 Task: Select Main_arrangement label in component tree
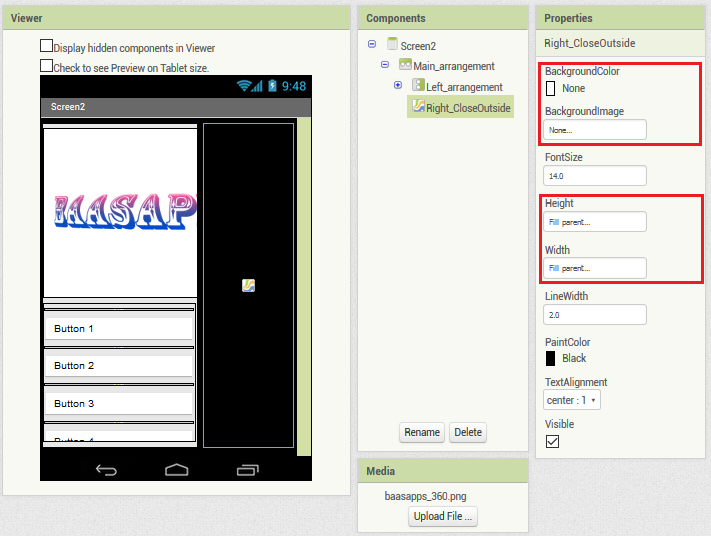click(x=454, y=66)
